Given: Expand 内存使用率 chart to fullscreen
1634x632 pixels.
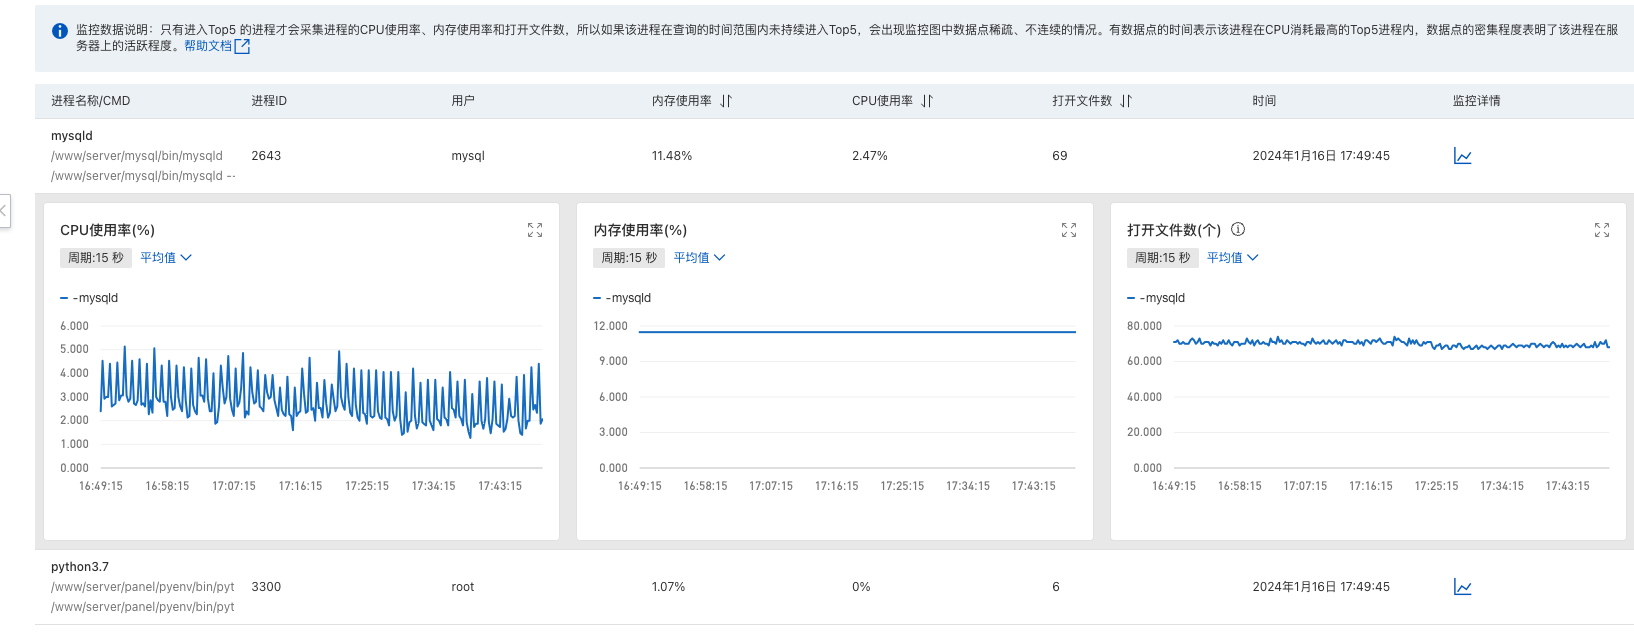Looking at the screenshot, I should pos(1069,230).
